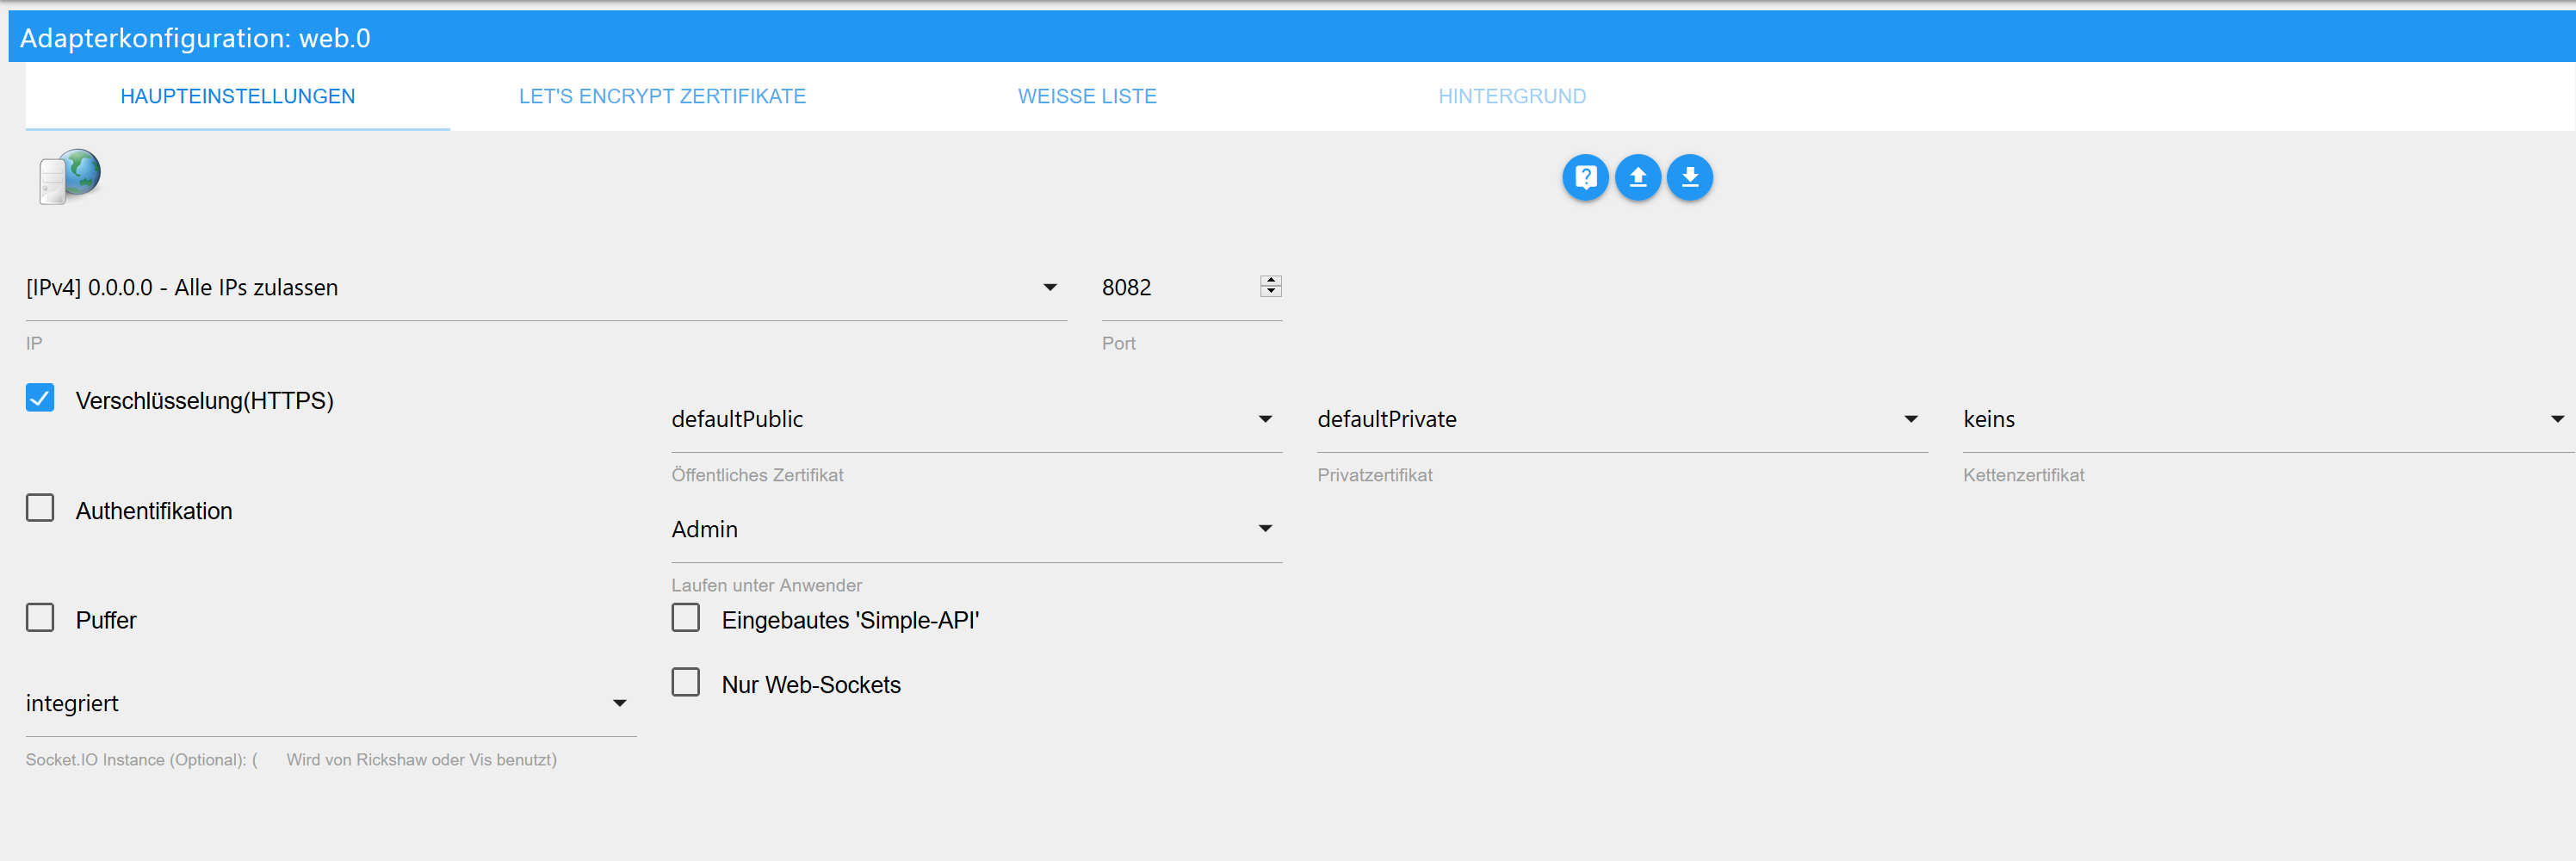The height and width of the screenshot is (861, 2576).
Task: Decrease the port value with down arrow
Action: point(1271,292)
